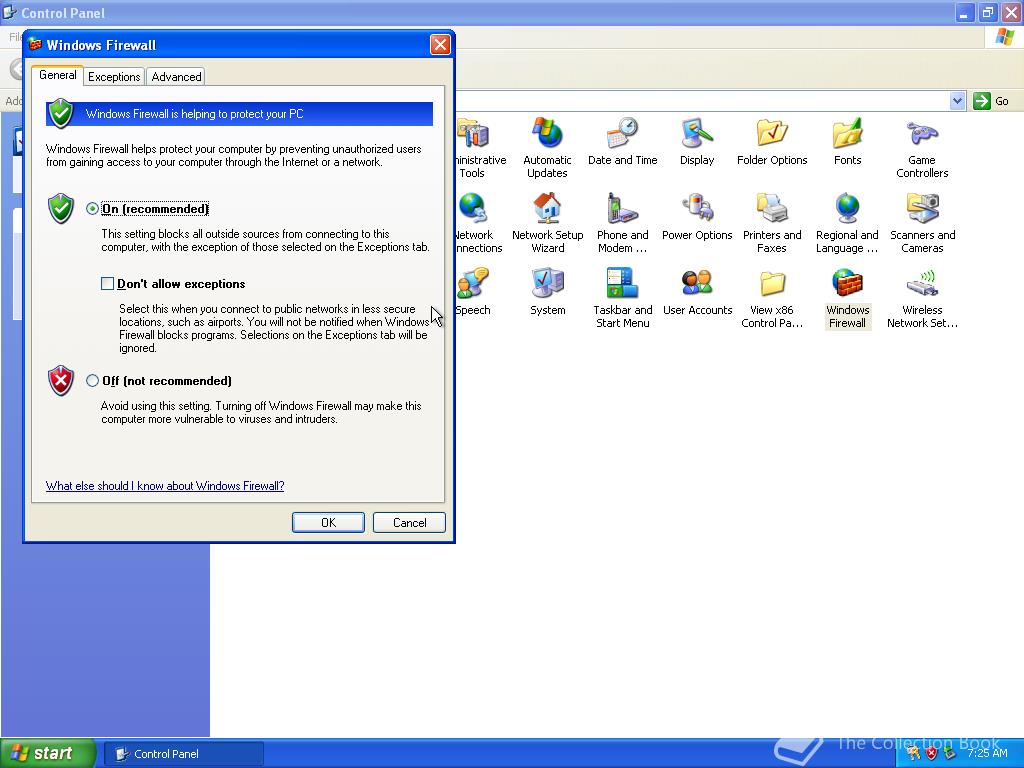This screenshot has width=1024, height=768.
Task: Open the Power Options icon
Action: click(697, 208)
